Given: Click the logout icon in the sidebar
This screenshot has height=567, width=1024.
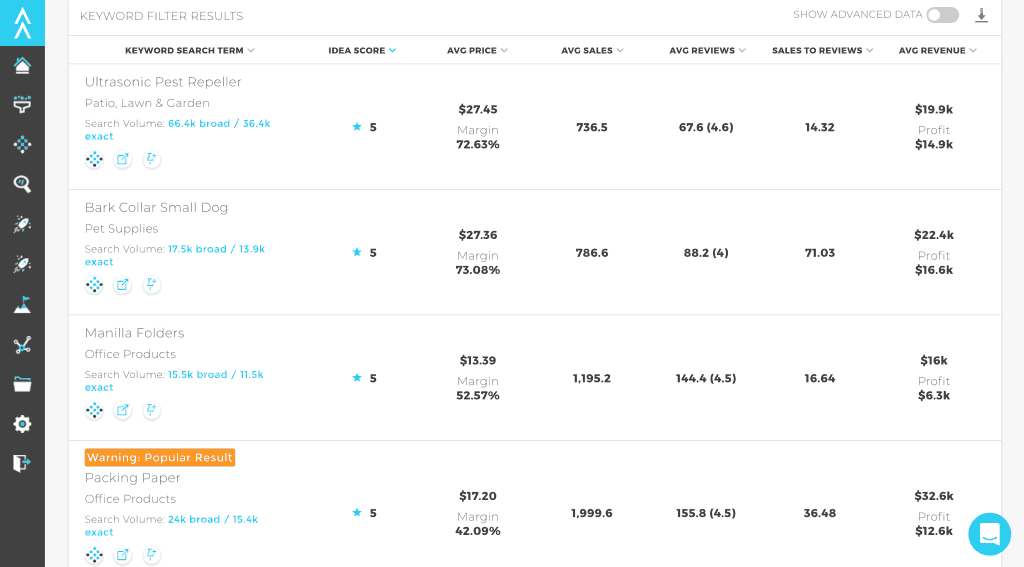Looking at the screenshot, I should click(22, 463).
